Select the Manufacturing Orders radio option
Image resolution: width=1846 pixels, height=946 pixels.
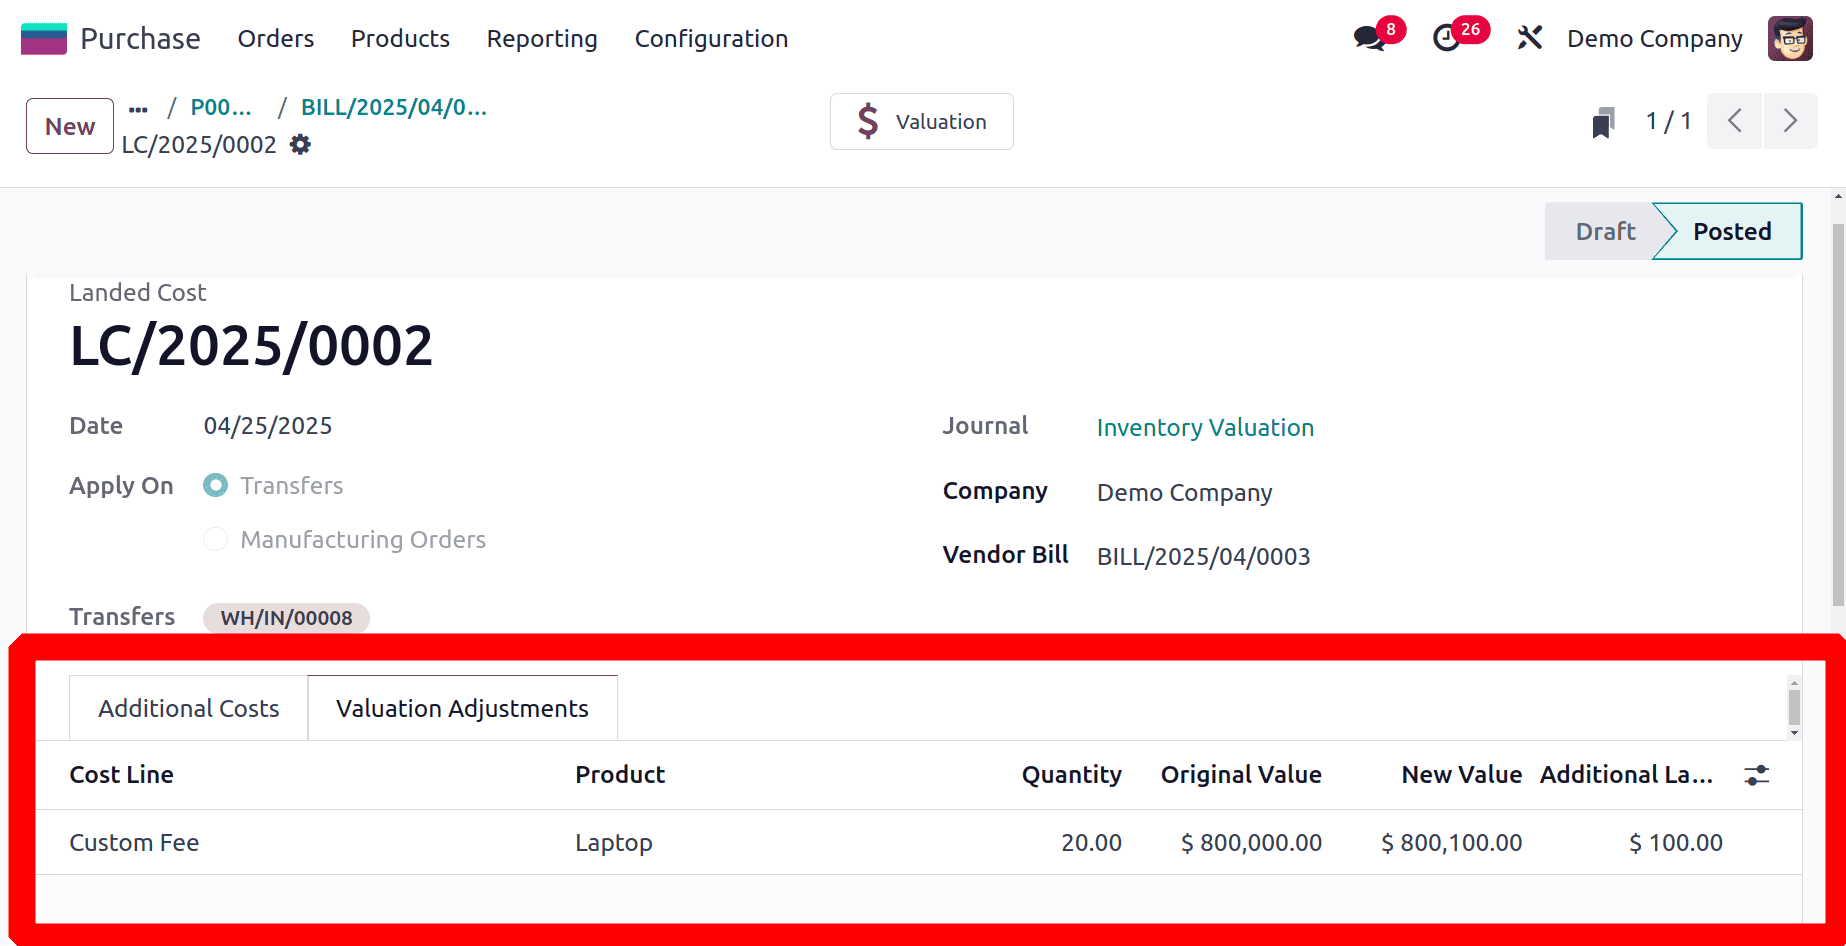point(216,540)
